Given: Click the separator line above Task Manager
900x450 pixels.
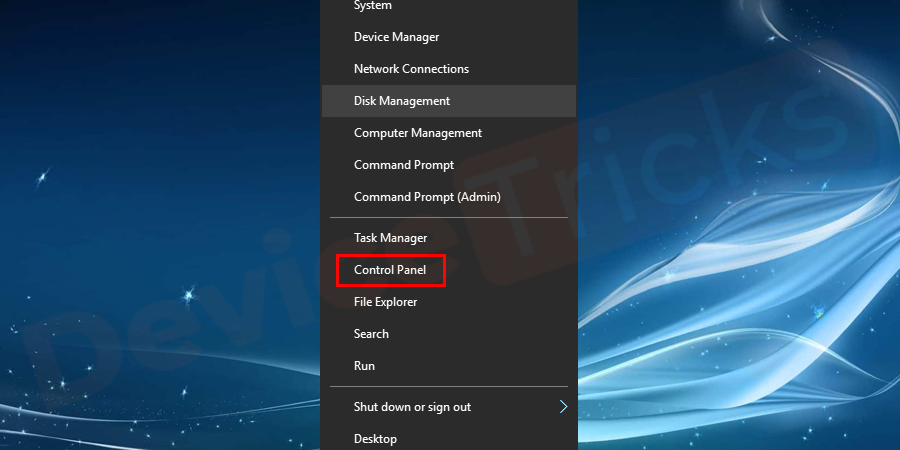Looking at the screenshot, I should pos(449,218).
